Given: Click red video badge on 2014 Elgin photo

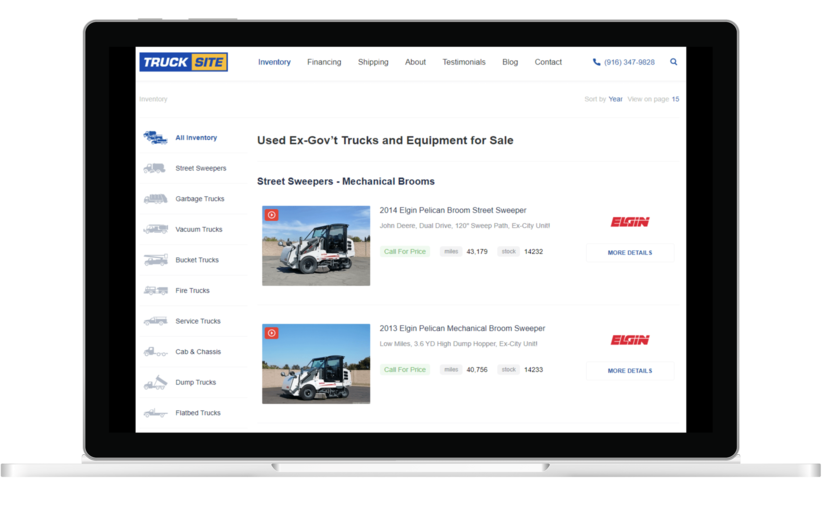Looking at the screenshot, I should 271,215.
